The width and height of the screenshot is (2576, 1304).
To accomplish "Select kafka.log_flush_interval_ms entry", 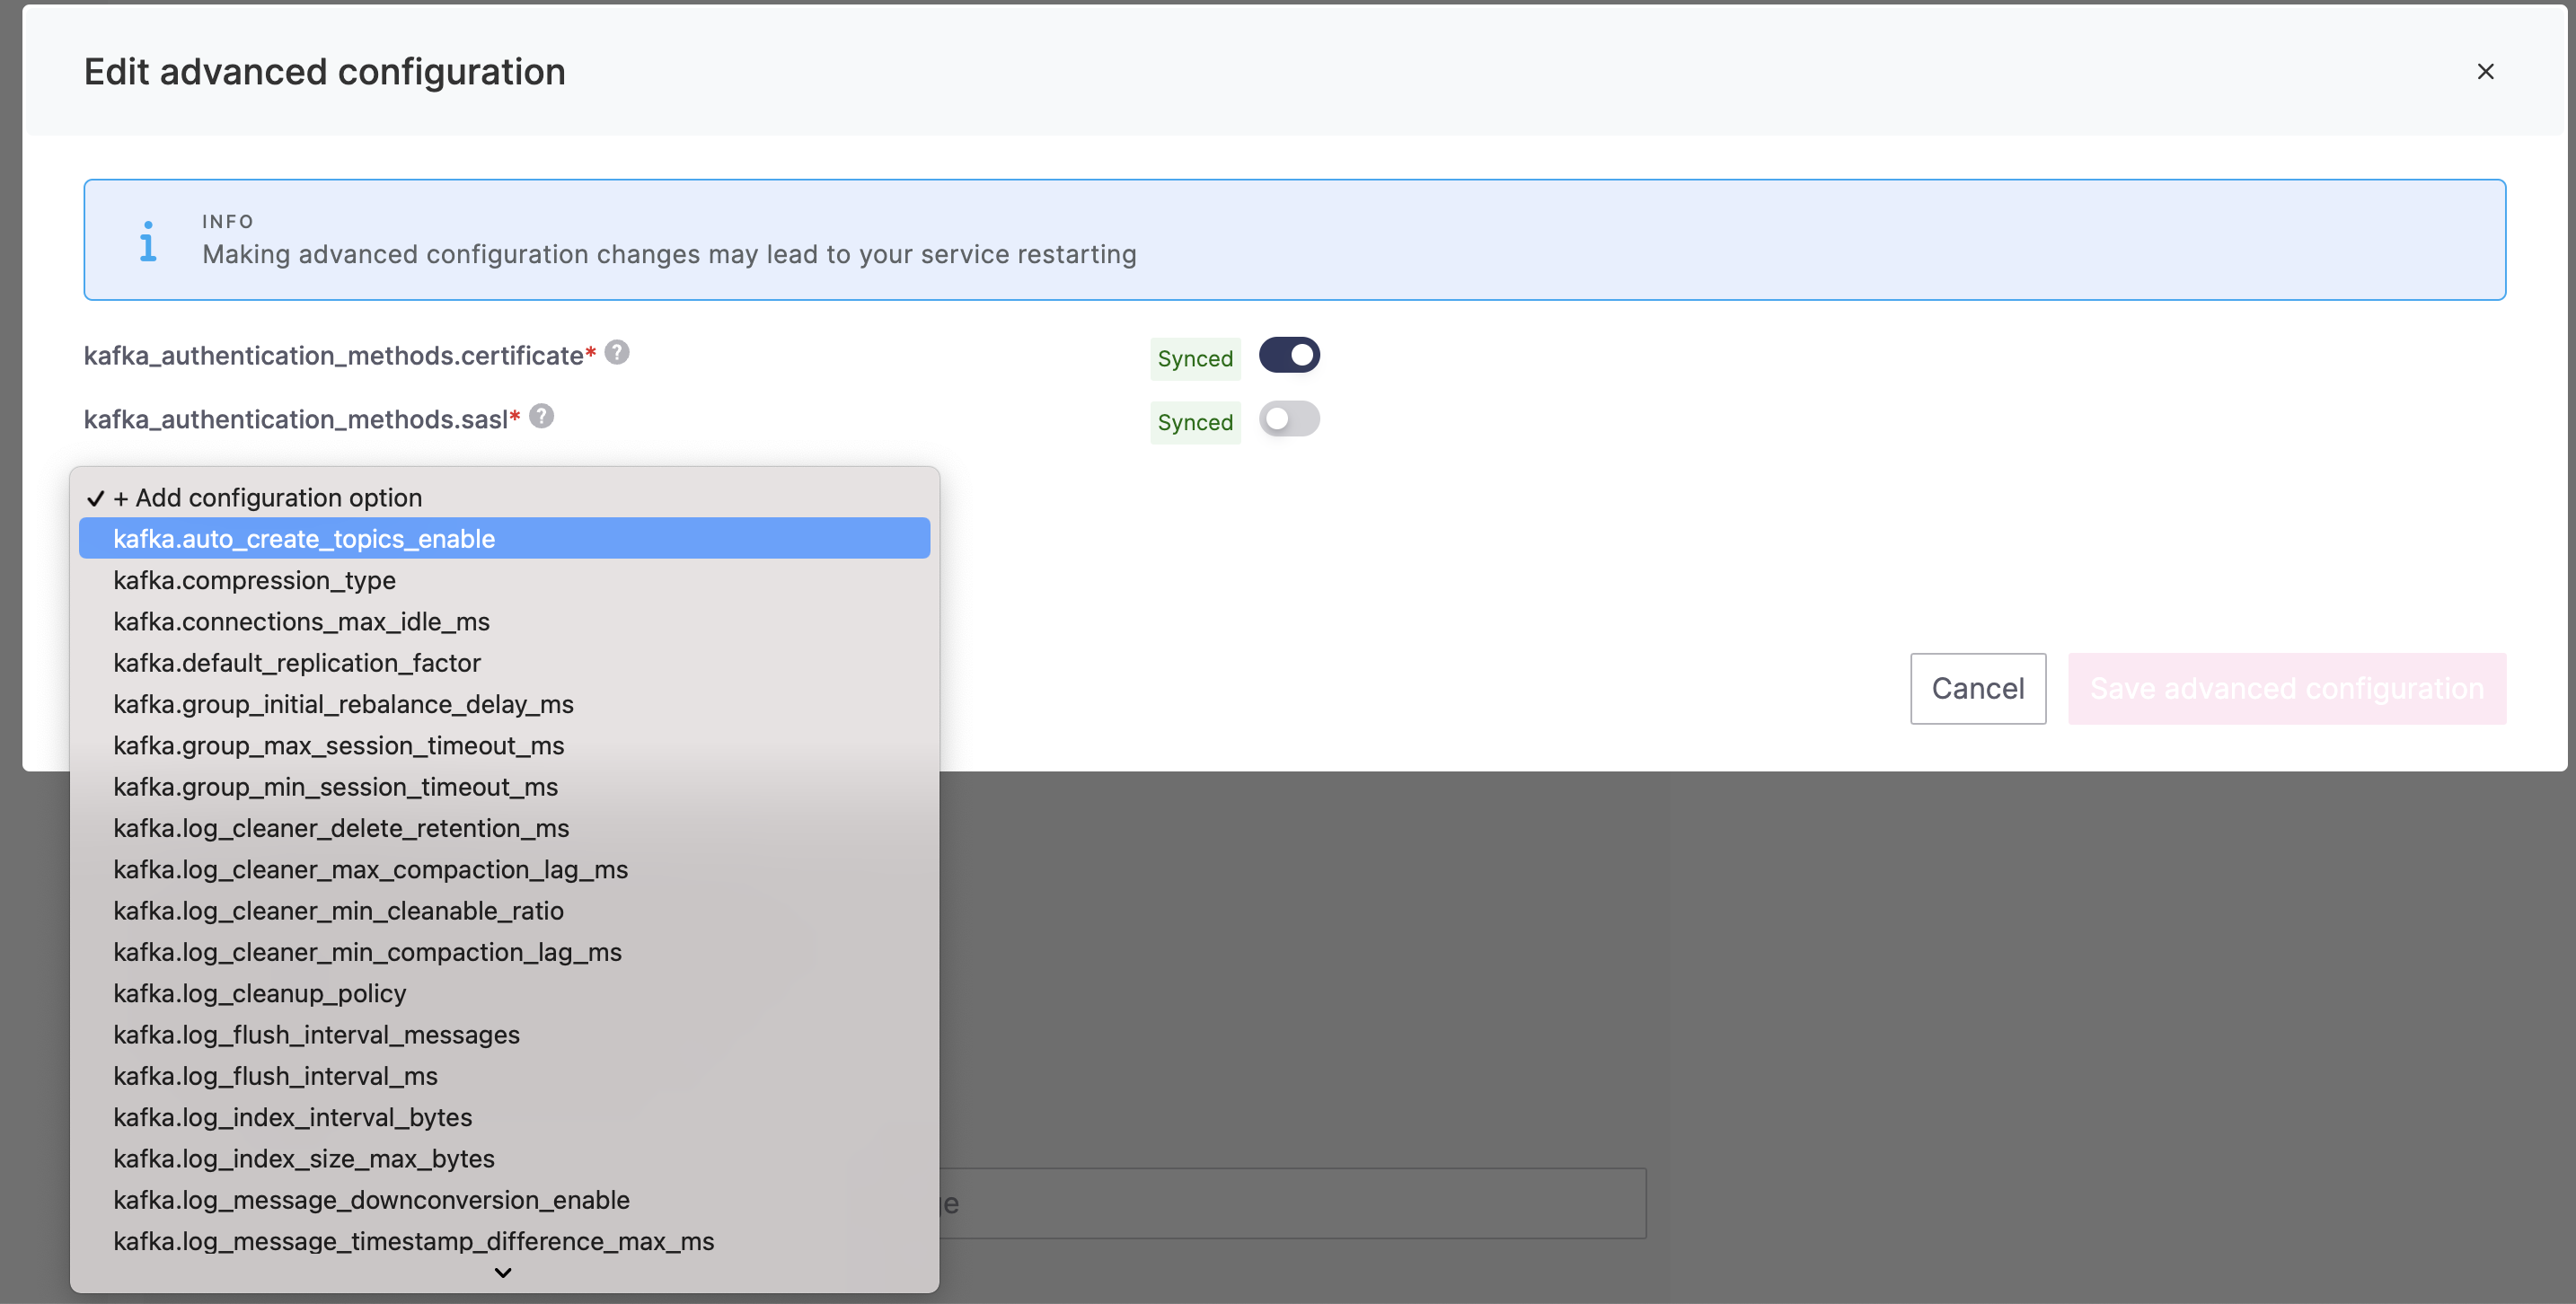I will click(x=275, y=1076).
